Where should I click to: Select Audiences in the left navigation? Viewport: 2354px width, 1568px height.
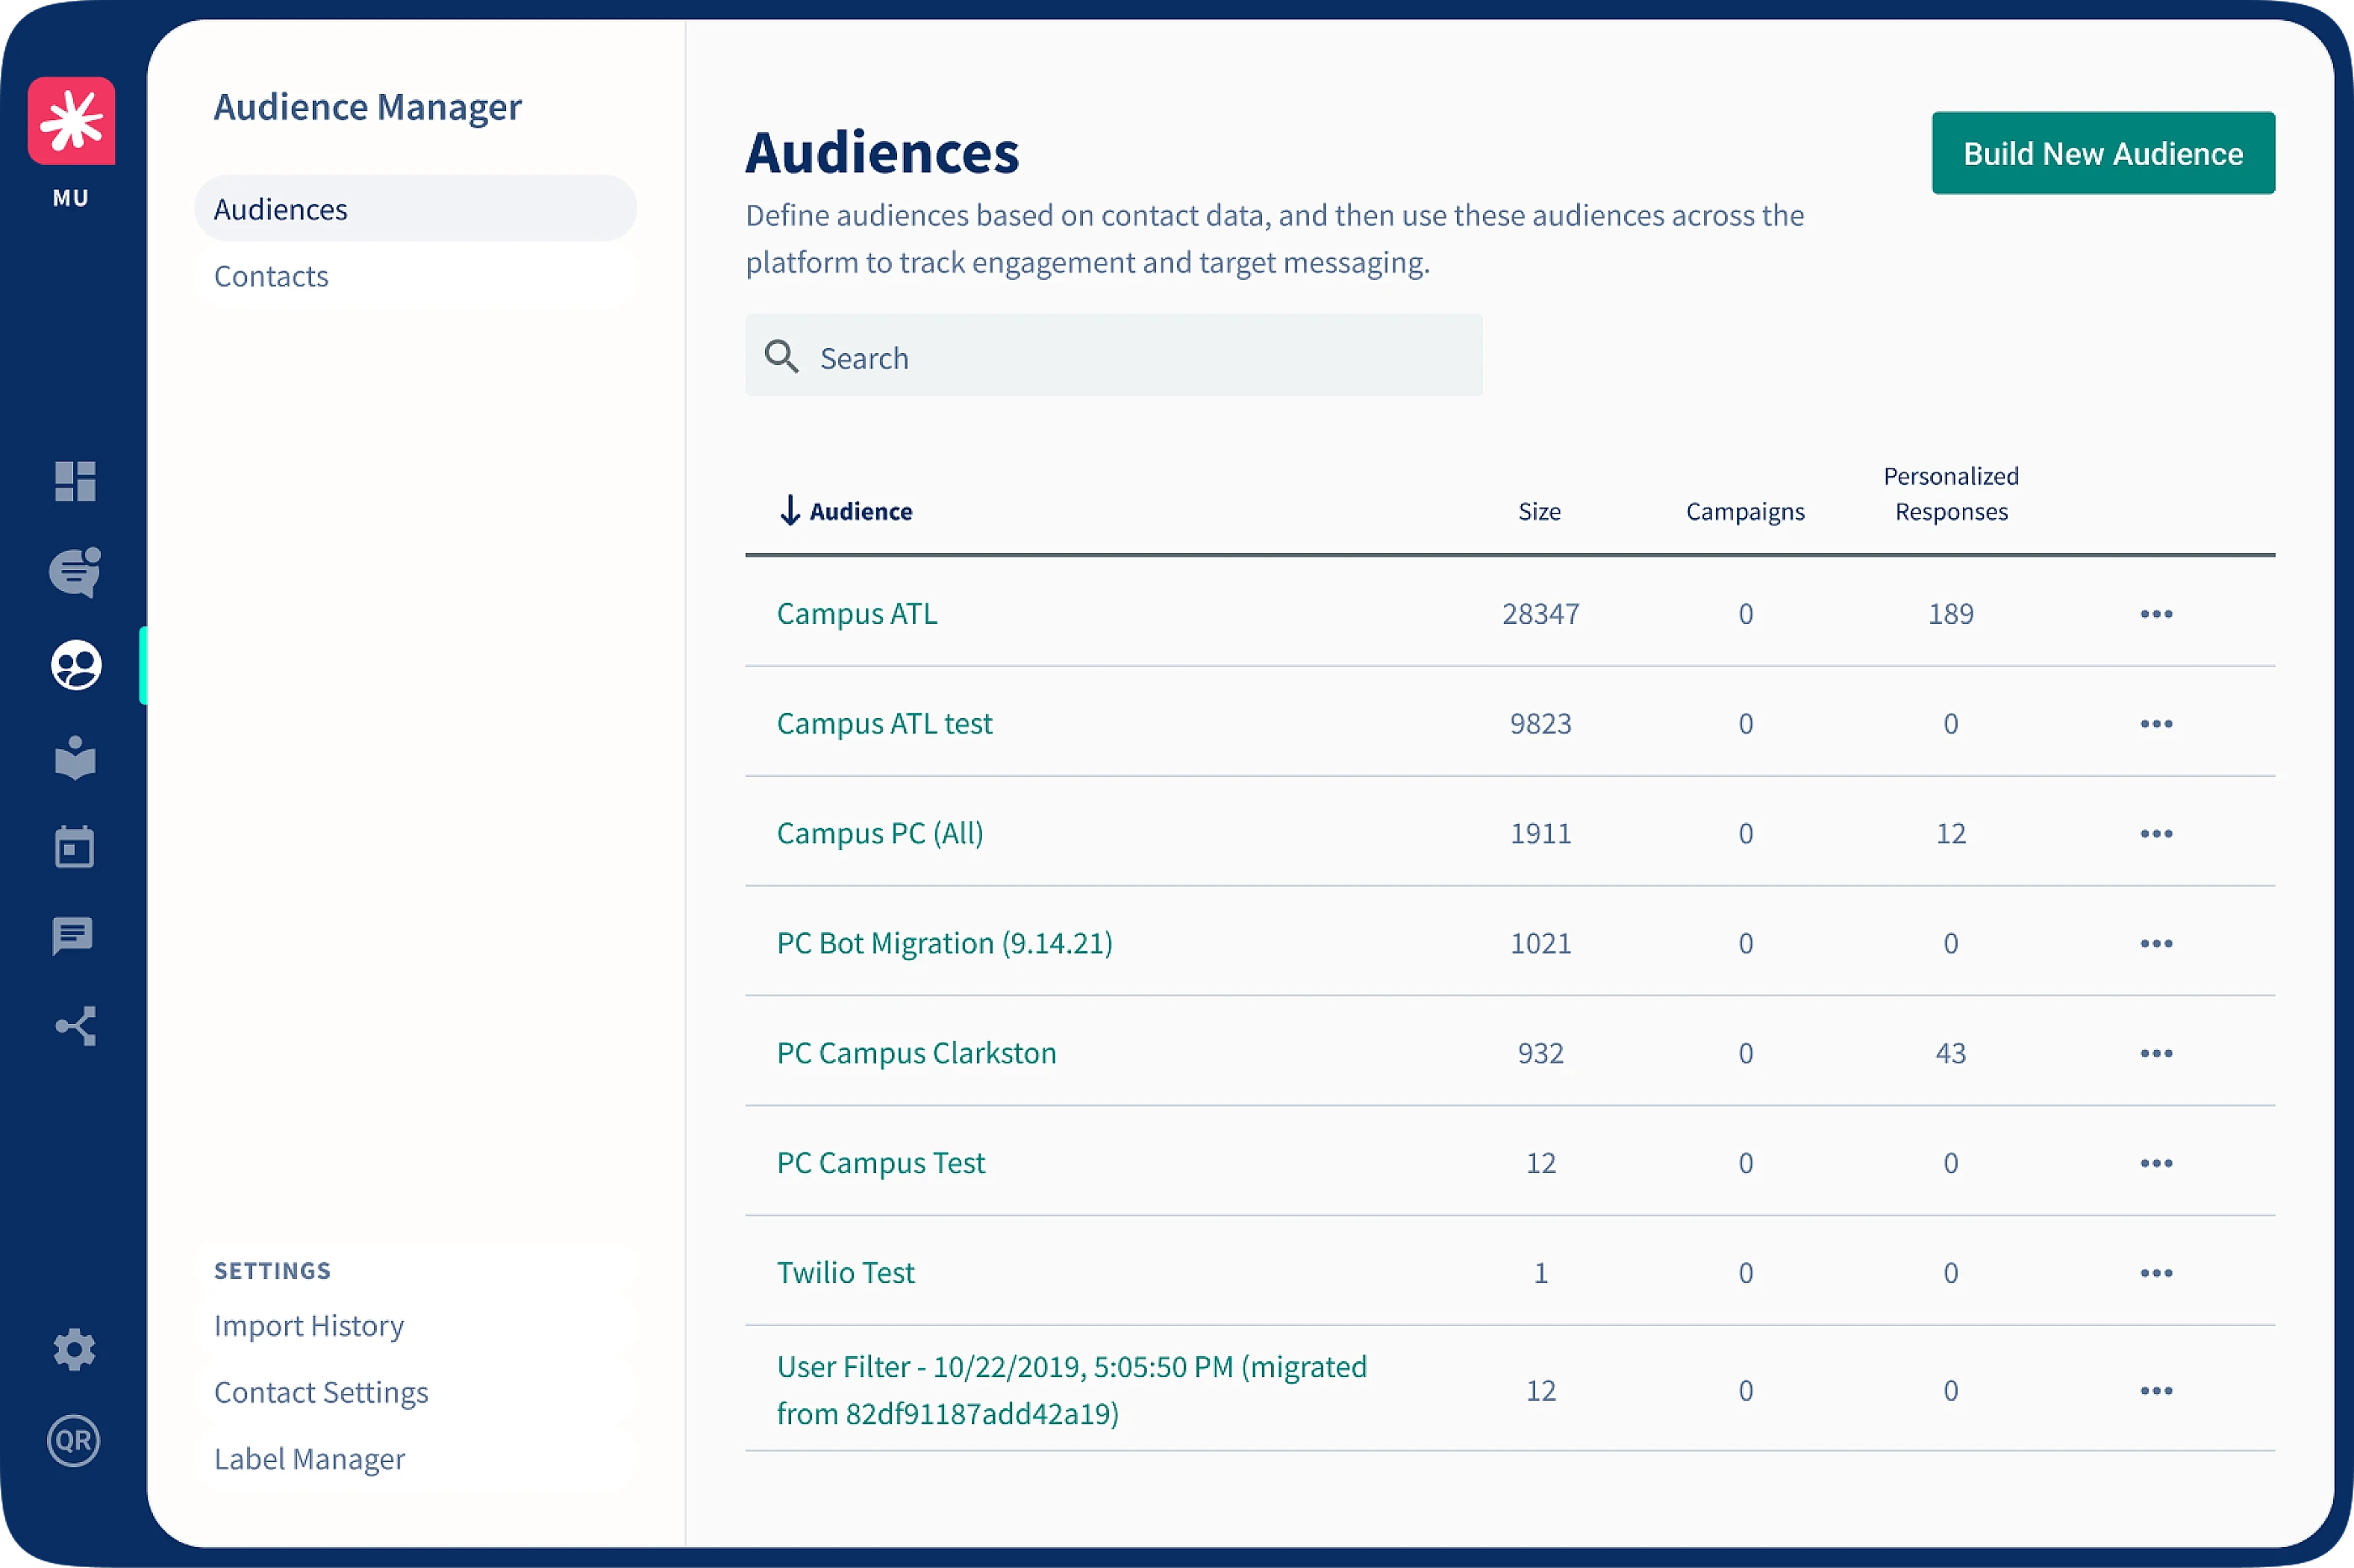(281, 209)
